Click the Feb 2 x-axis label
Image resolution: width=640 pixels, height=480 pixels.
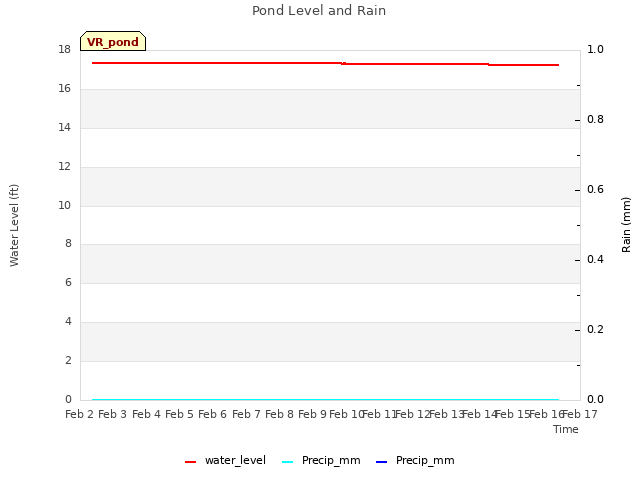pyautogui.click(x=80, y=414)
